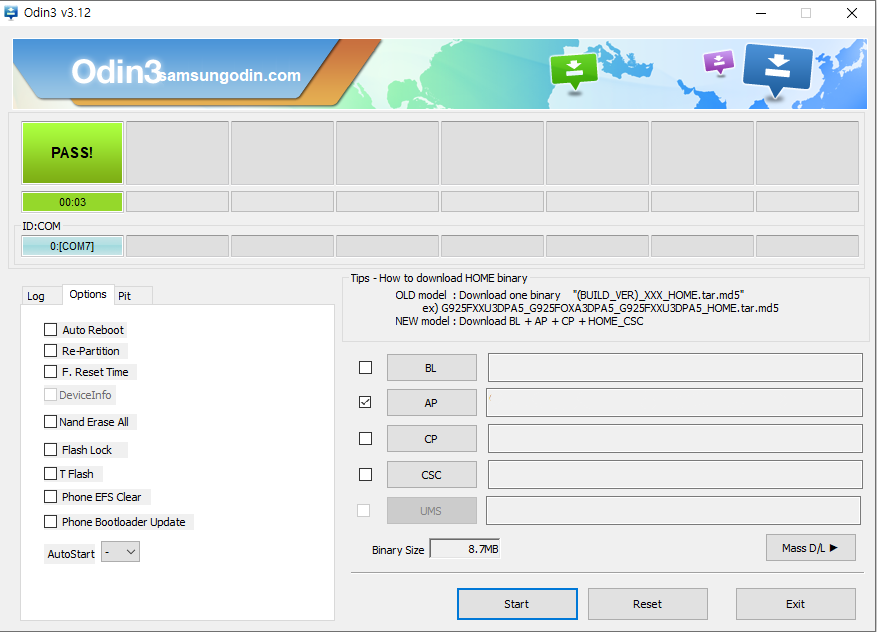
Task: Open Mass D/L mode
Action: pos(810,548)
